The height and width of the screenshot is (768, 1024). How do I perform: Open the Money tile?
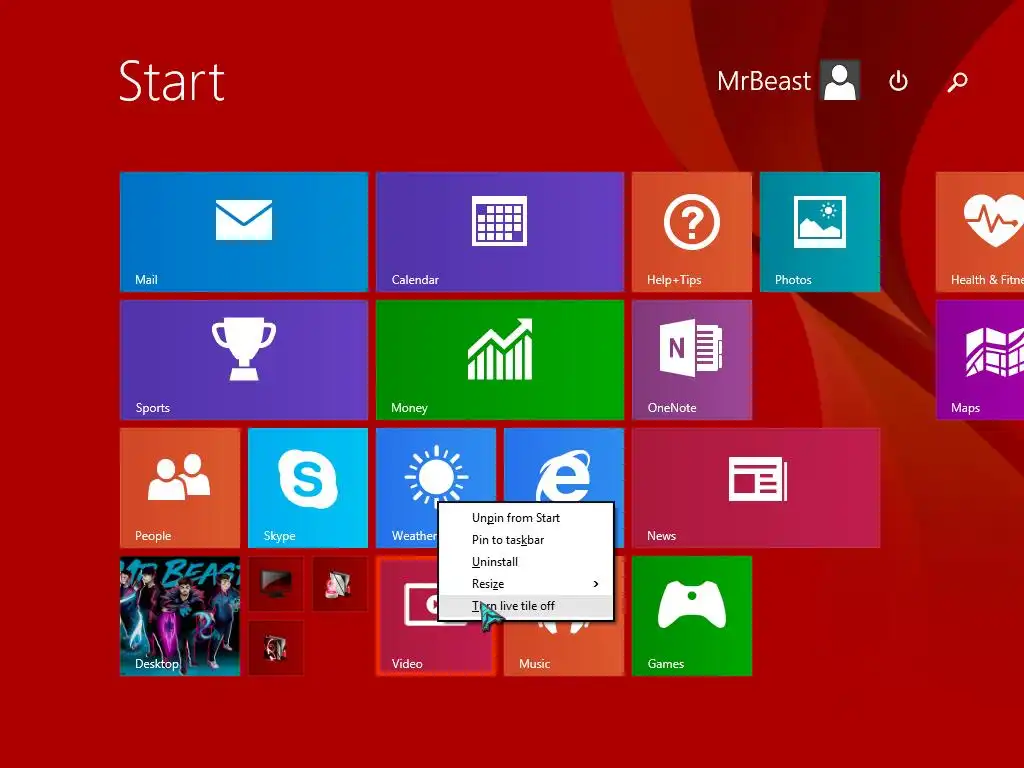[x=500, y=359]
